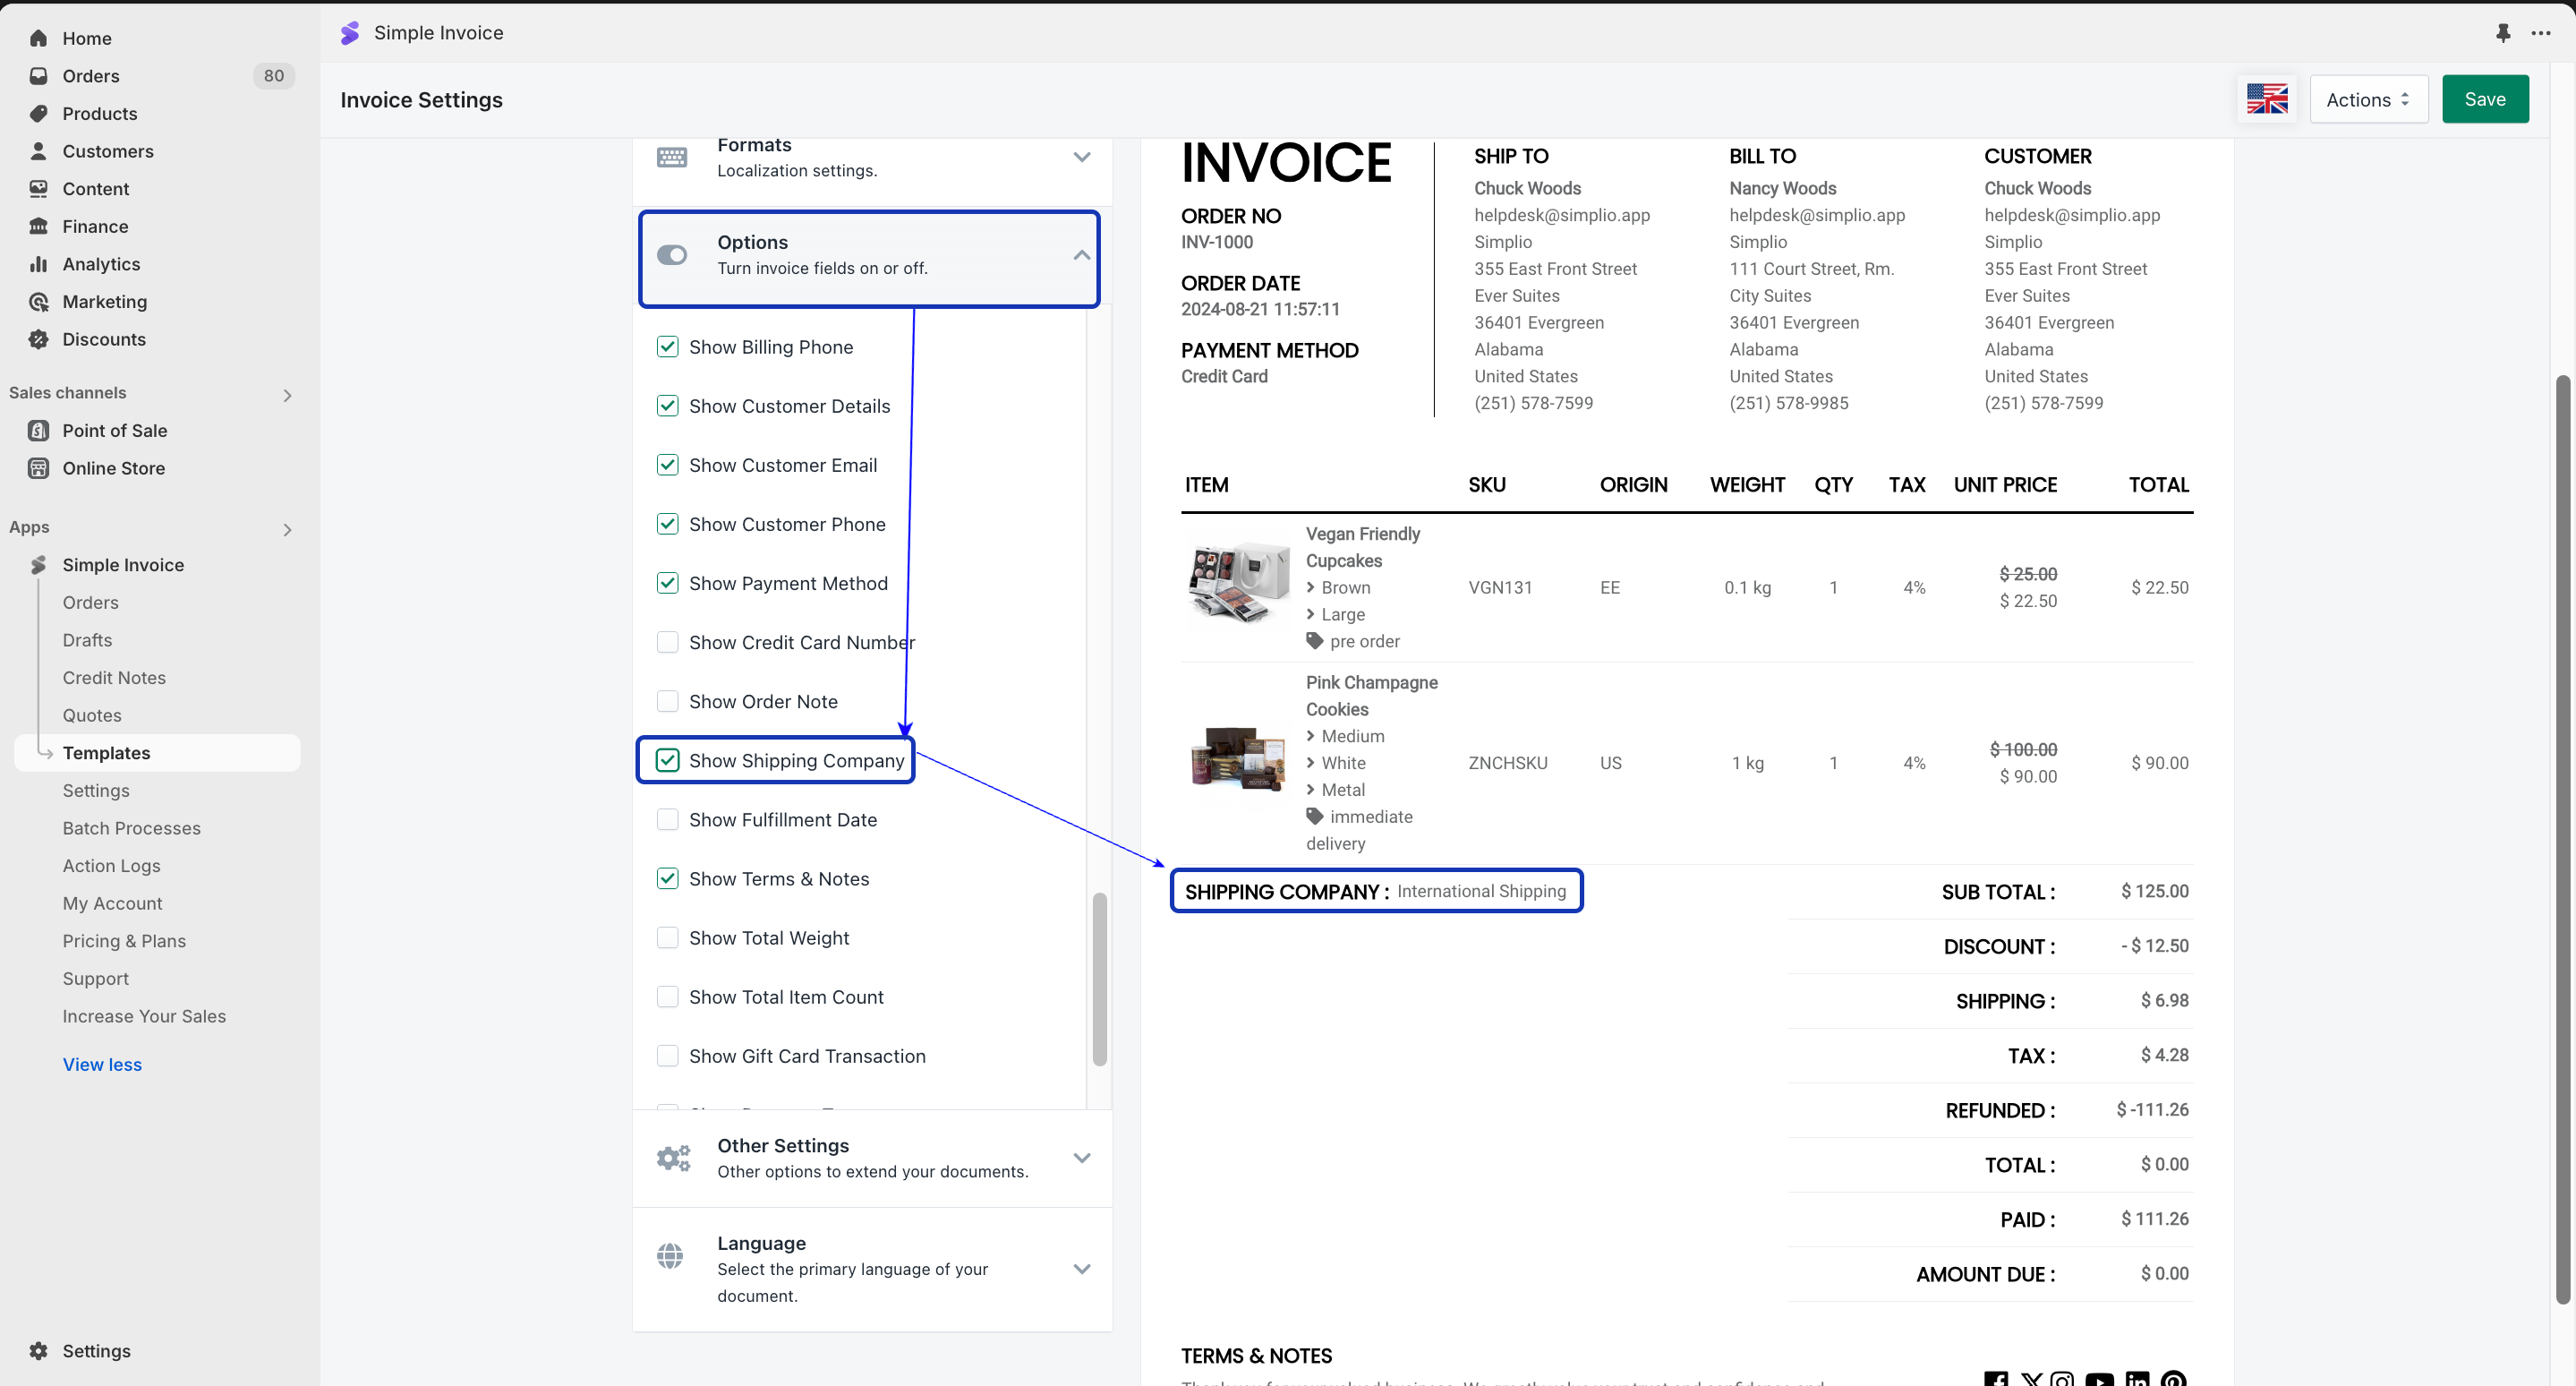
Task: Click the Discounts badge icon
Action: 38,339
